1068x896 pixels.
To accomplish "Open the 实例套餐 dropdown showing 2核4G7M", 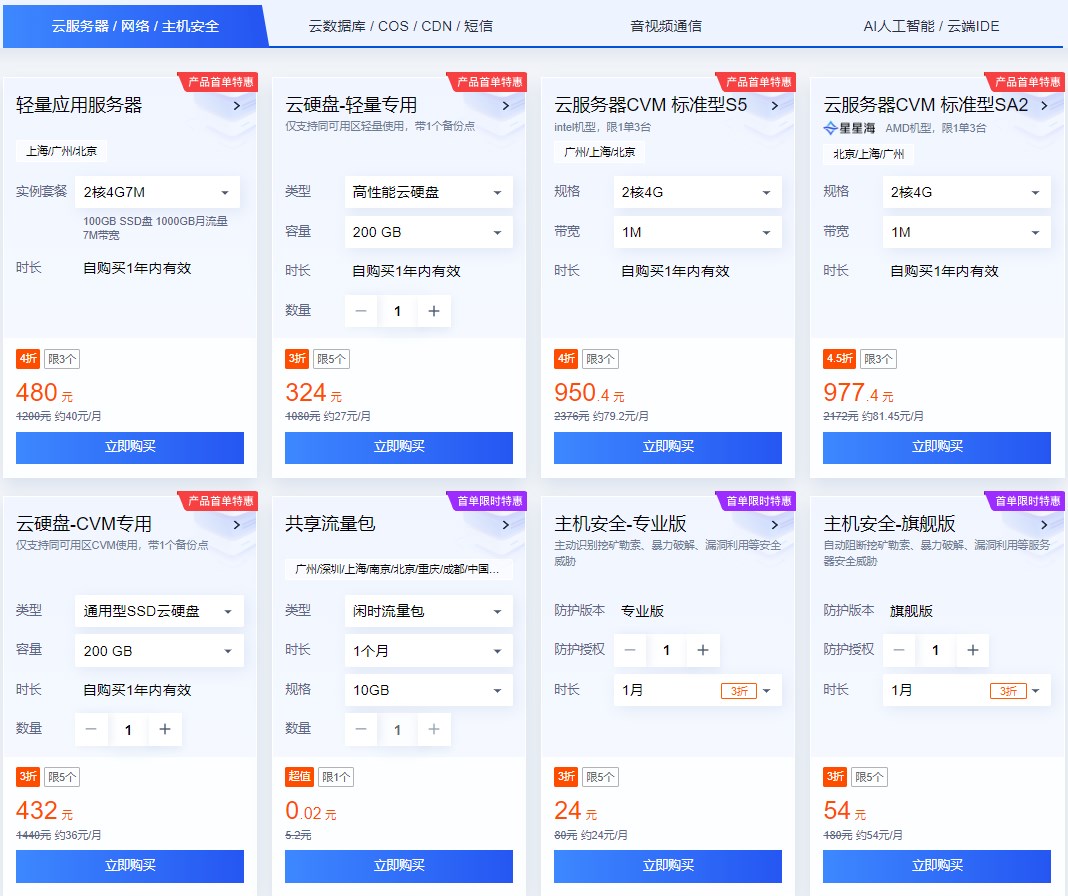I will pos(158,192).
